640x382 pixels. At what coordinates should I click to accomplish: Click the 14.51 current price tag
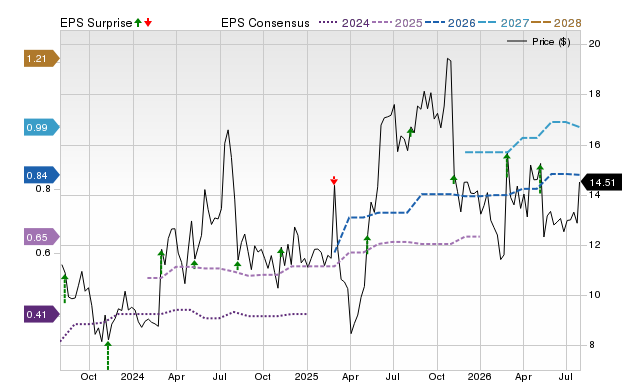601,182
